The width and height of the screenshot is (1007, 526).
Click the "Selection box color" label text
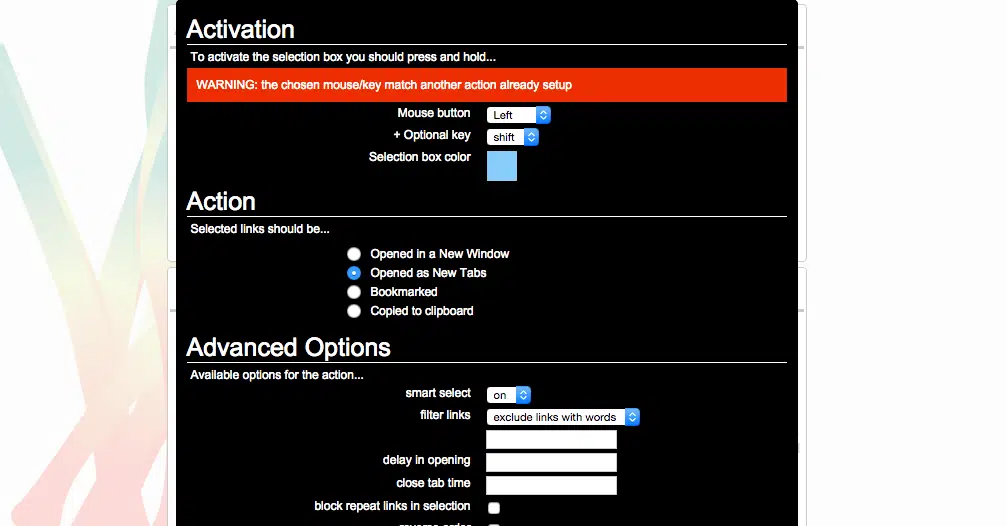(419, 157)
